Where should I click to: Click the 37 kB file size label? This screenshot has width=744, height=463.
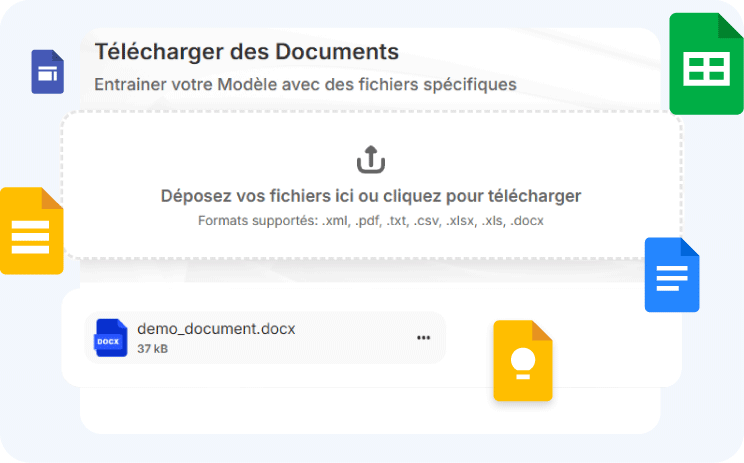click(x=152, y=349)
